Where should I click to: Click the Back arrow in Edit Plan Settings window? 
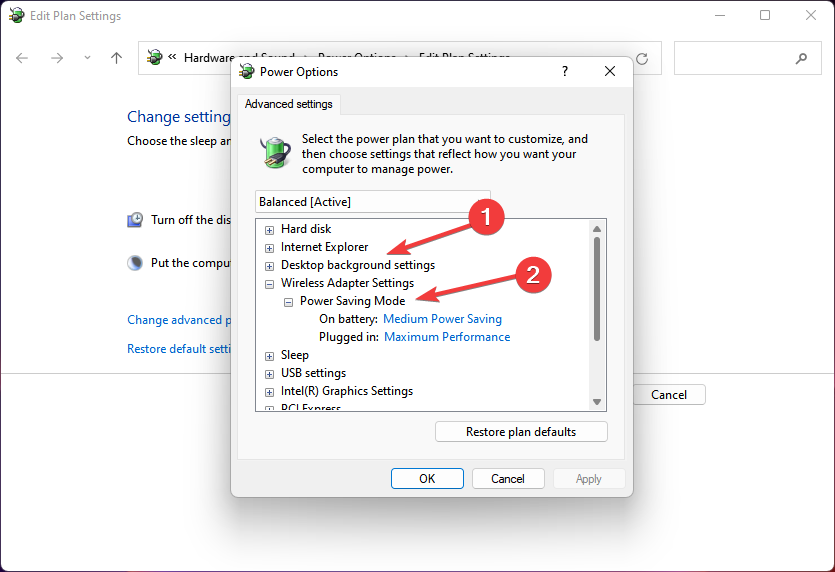22,58
